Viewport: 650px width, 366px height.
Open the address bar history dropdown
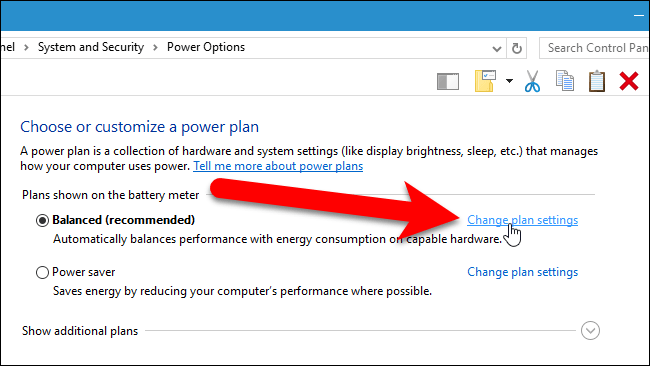pos(497,48)
